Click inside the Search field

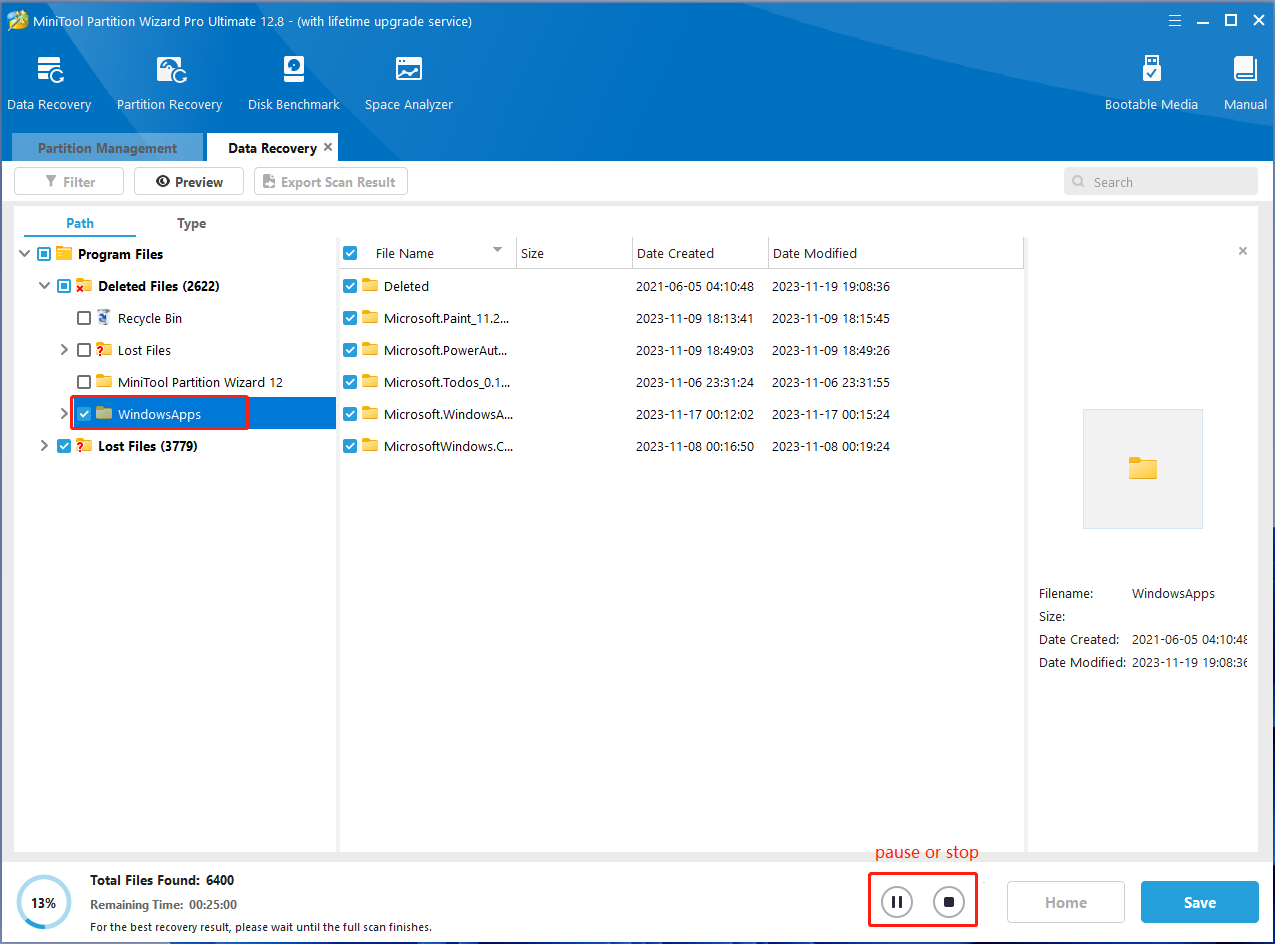coord(1160,181)
